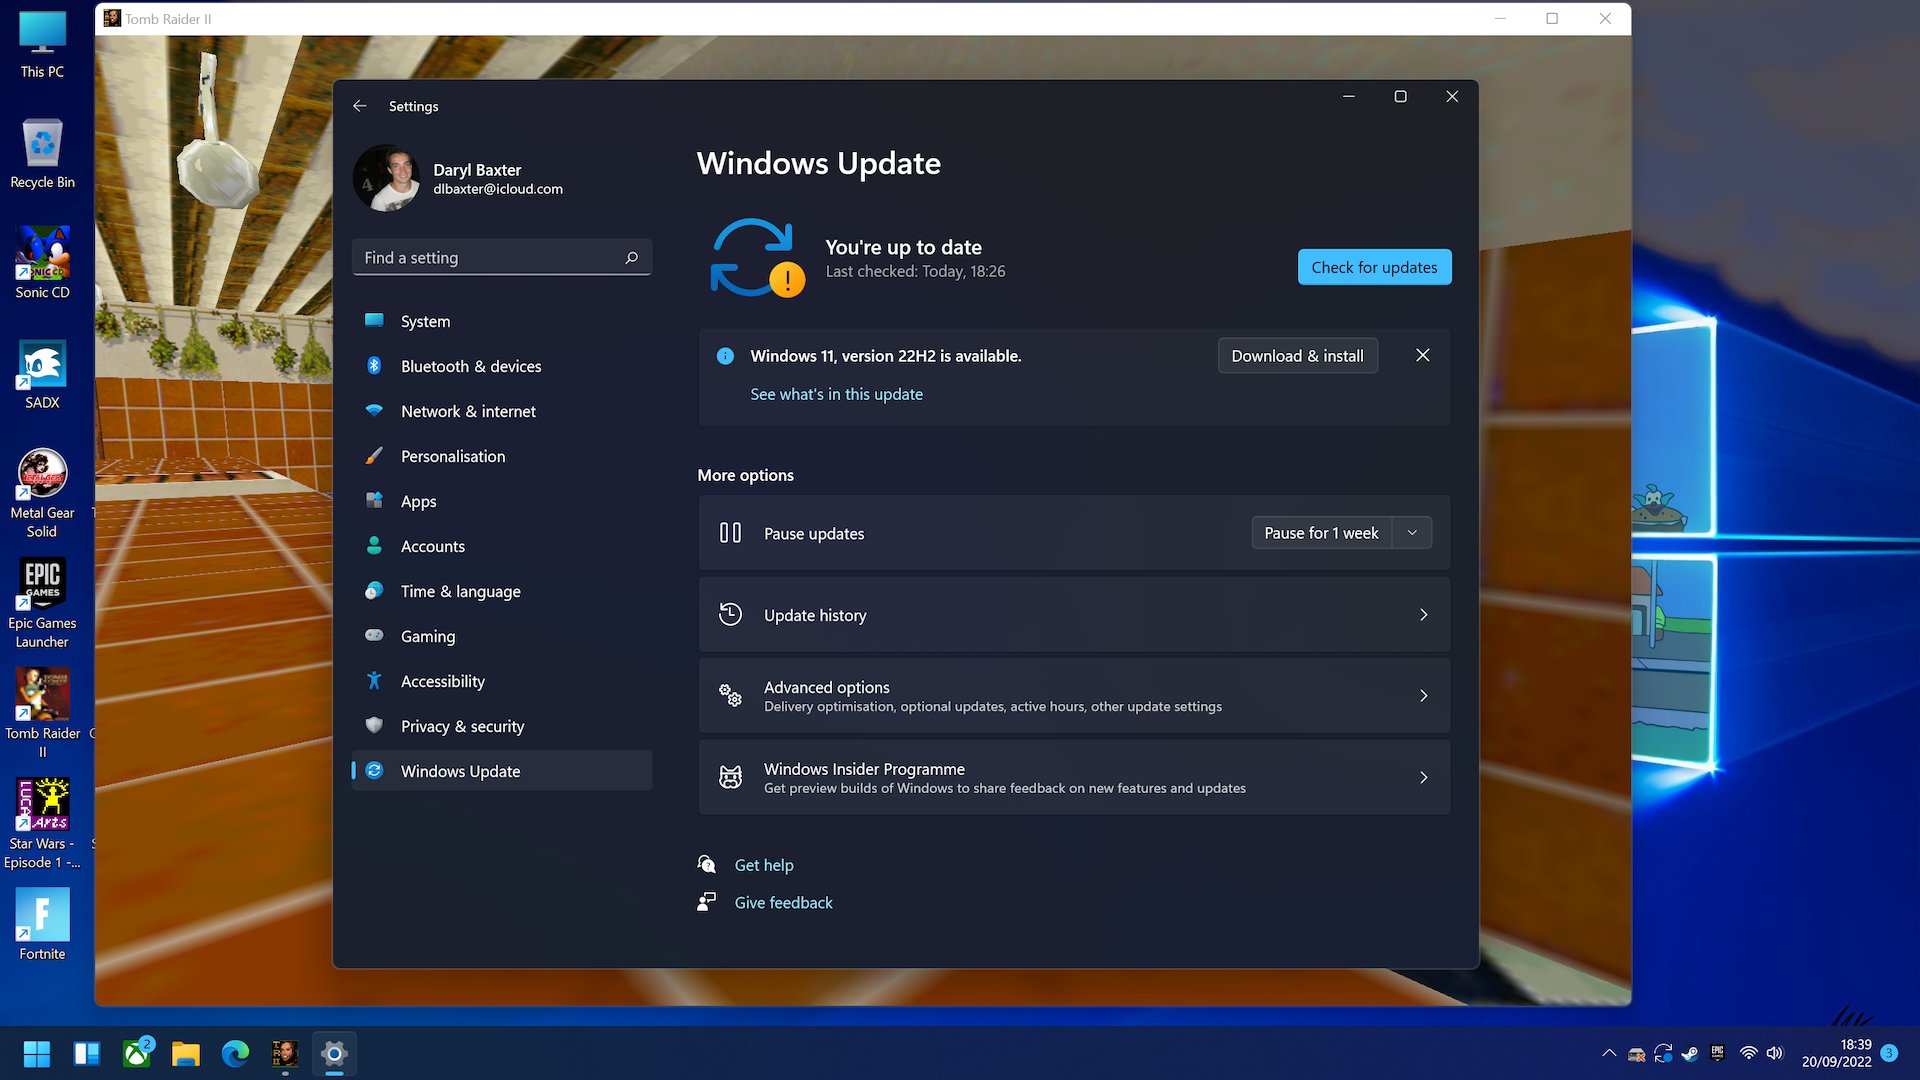
Task: Dismiss the Windows 11 22H2 notification
Action: pyautogui.click(x=1422, y=355)
